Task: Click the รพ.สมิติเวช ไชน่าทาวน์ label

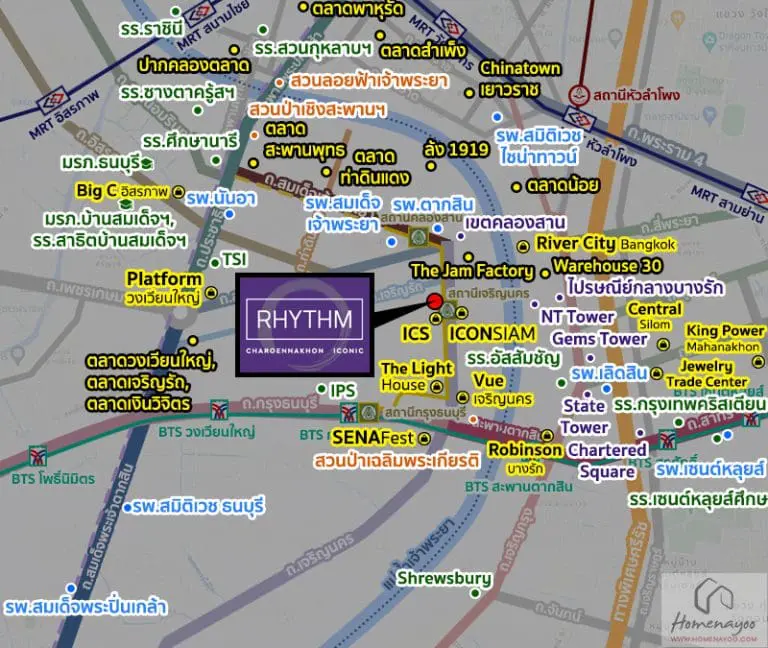Action: click(539, 145)
